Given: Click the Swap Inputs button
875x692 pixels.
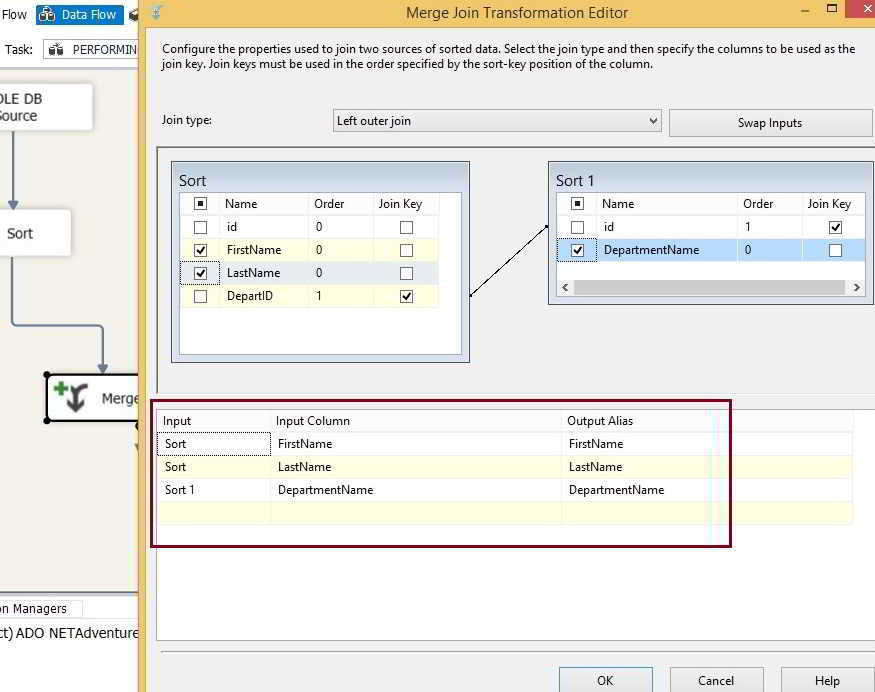Looking at the screenshot, I should [770, 122].
